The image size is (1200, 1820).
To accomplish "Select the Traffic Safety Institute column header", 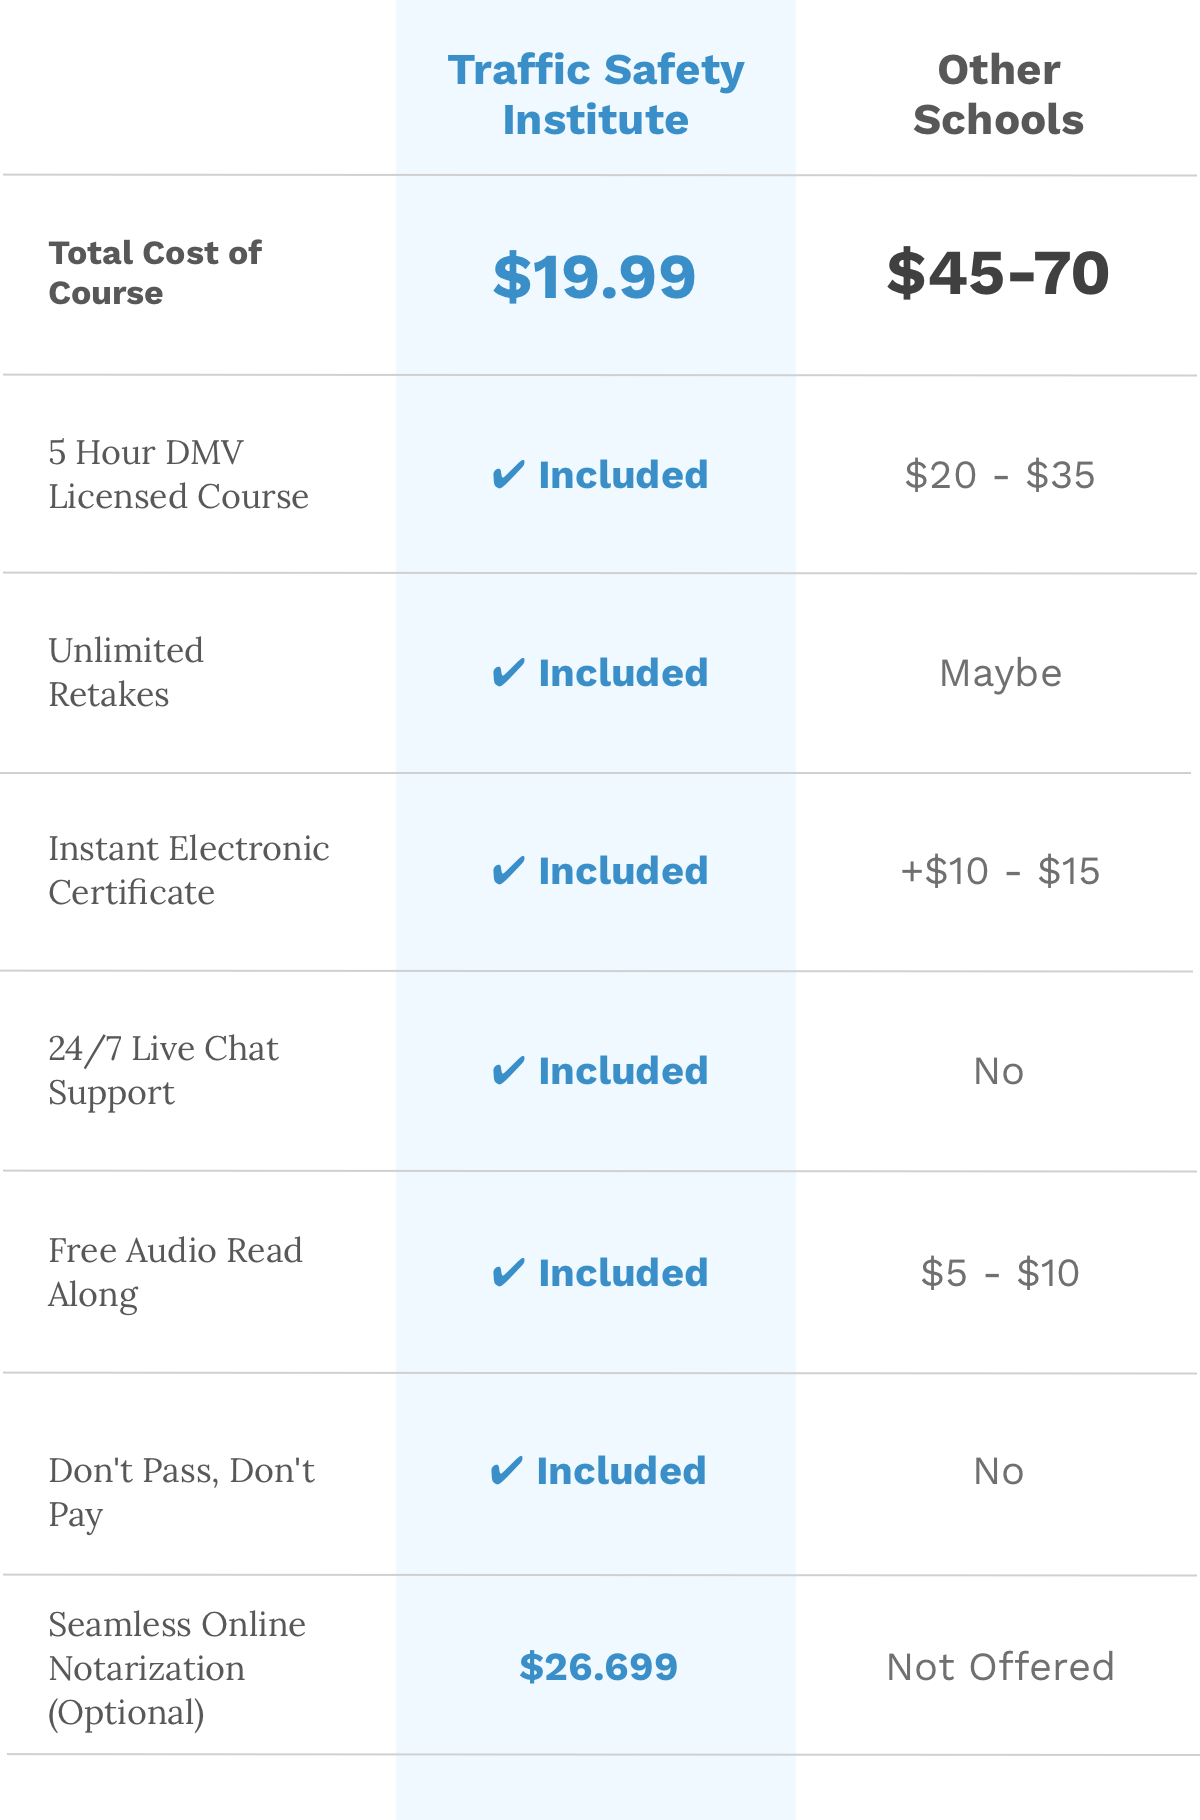I will tap(596, 95).
